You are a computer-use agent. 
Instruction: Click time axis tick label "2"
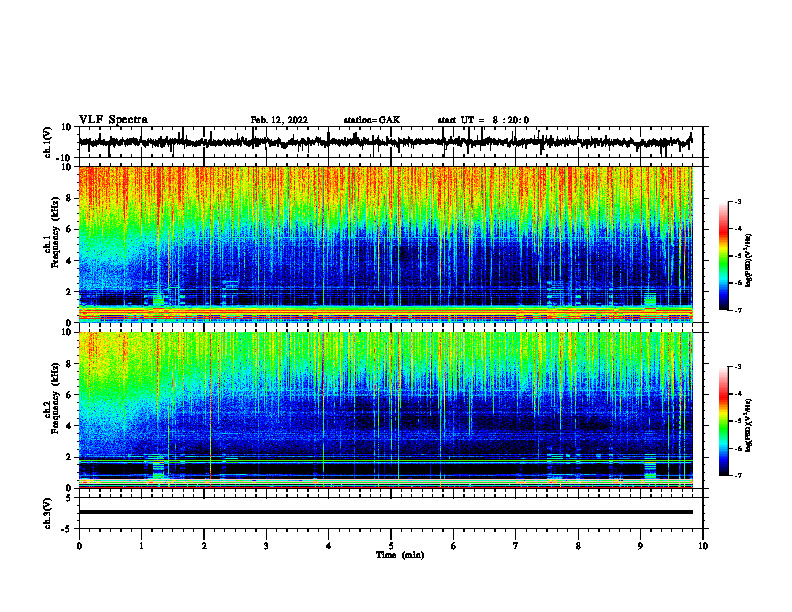click(204, 546)
